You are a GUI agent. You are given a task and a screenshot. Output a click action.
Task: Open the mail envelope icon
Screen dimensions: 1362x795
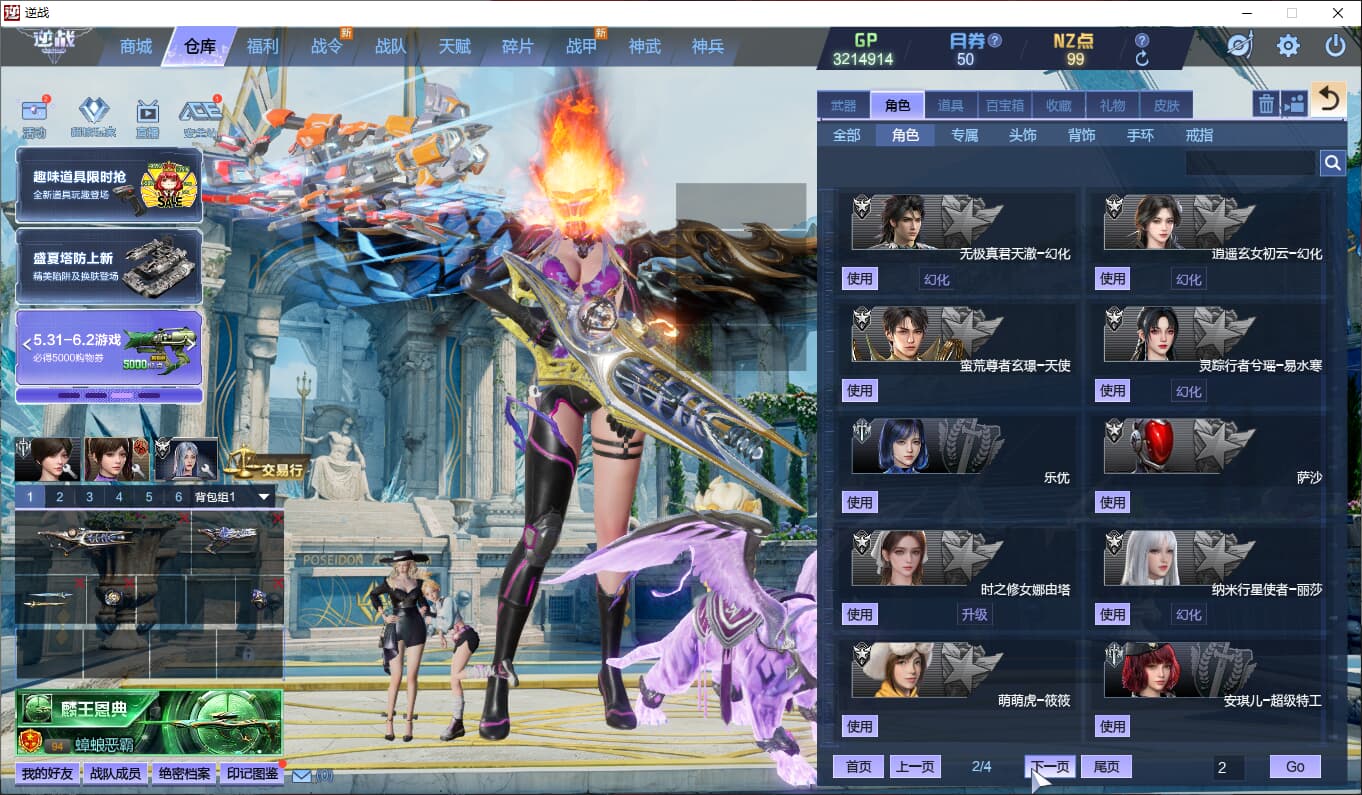coord(301,775)
